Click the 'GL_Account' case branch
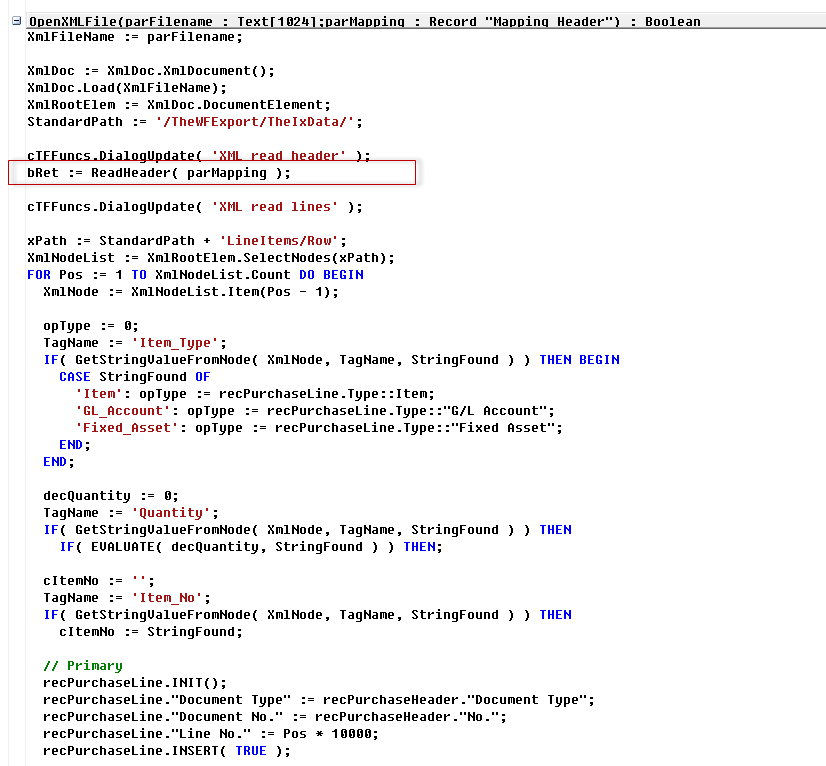 pos(120,411)
